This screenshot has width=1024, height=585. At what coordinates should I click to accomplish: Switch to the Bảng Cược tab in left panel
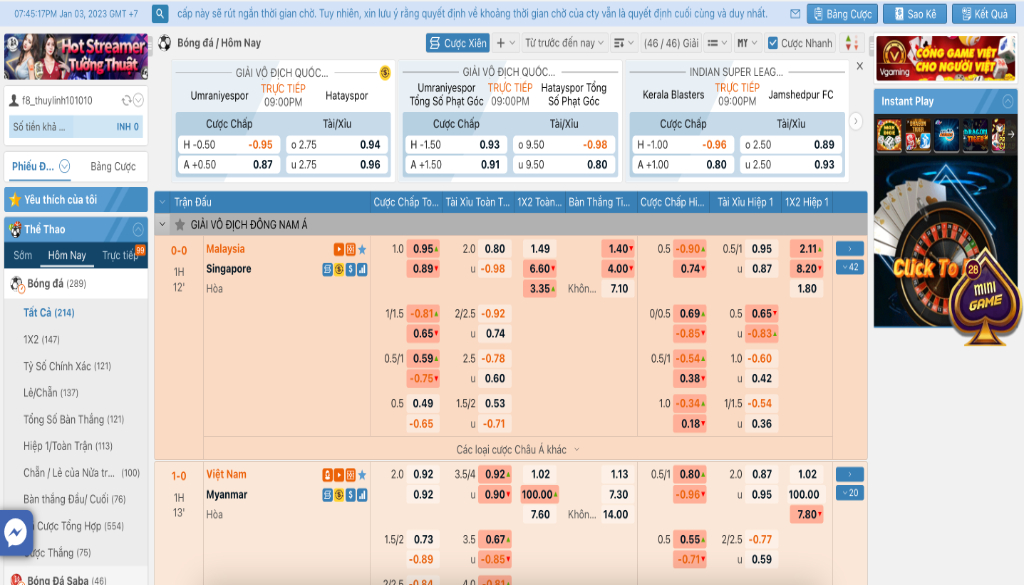point(113,167)
